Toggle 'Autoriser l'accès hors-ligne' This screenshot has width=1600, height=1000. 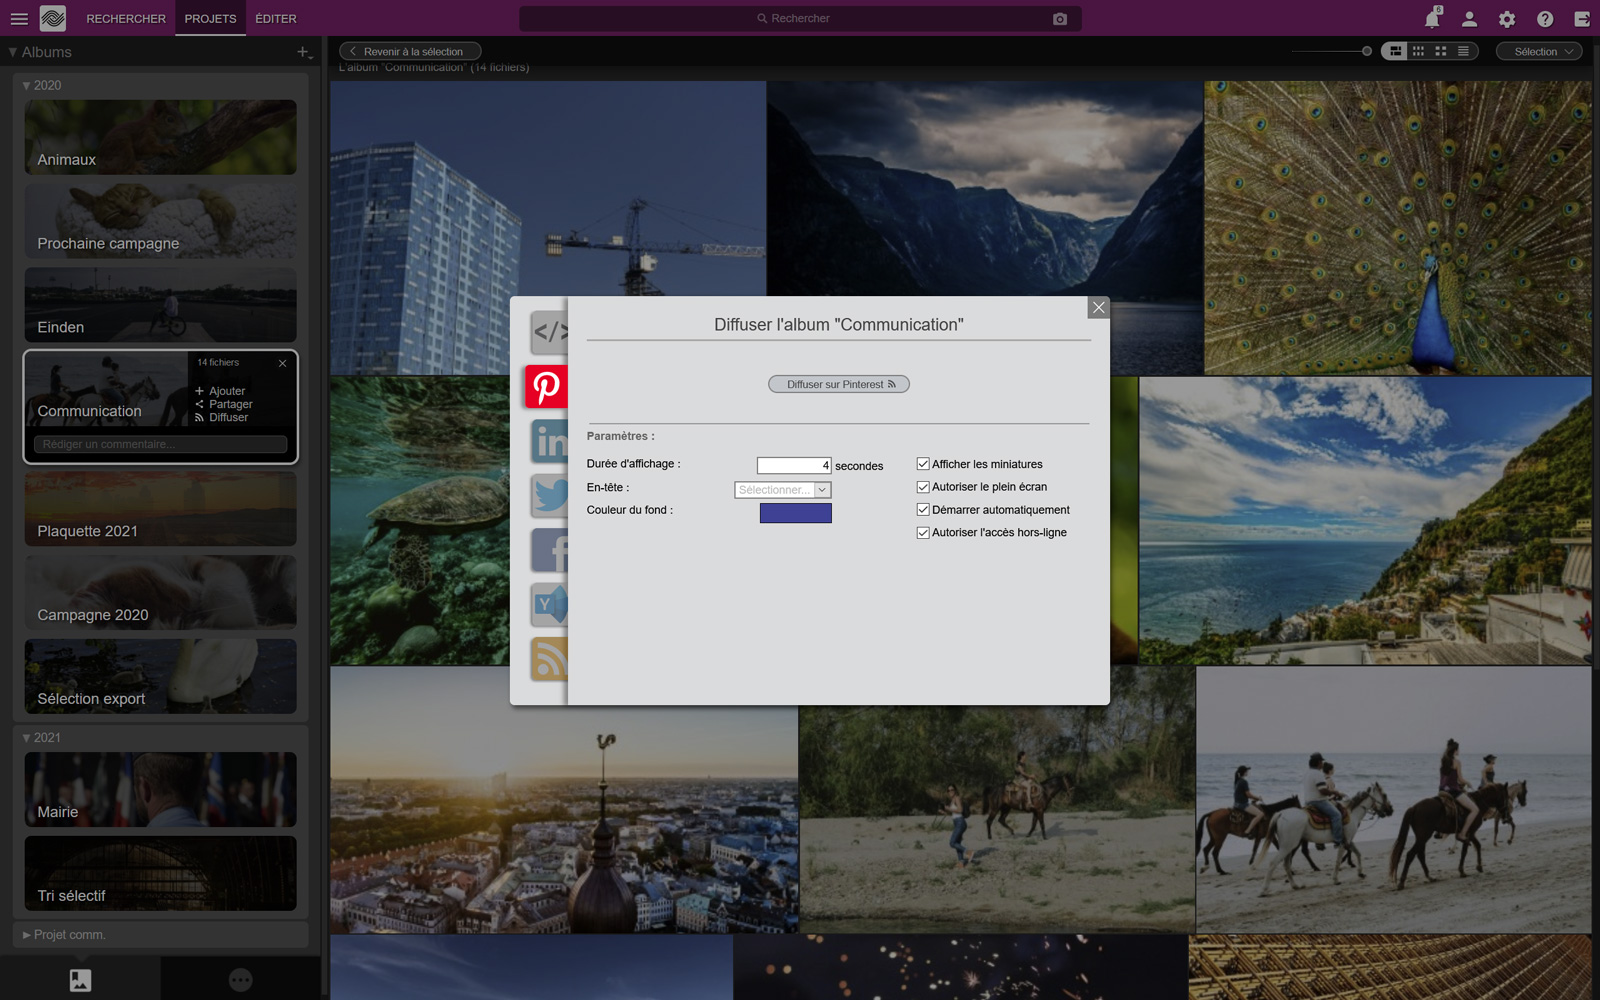click(922, 532)
